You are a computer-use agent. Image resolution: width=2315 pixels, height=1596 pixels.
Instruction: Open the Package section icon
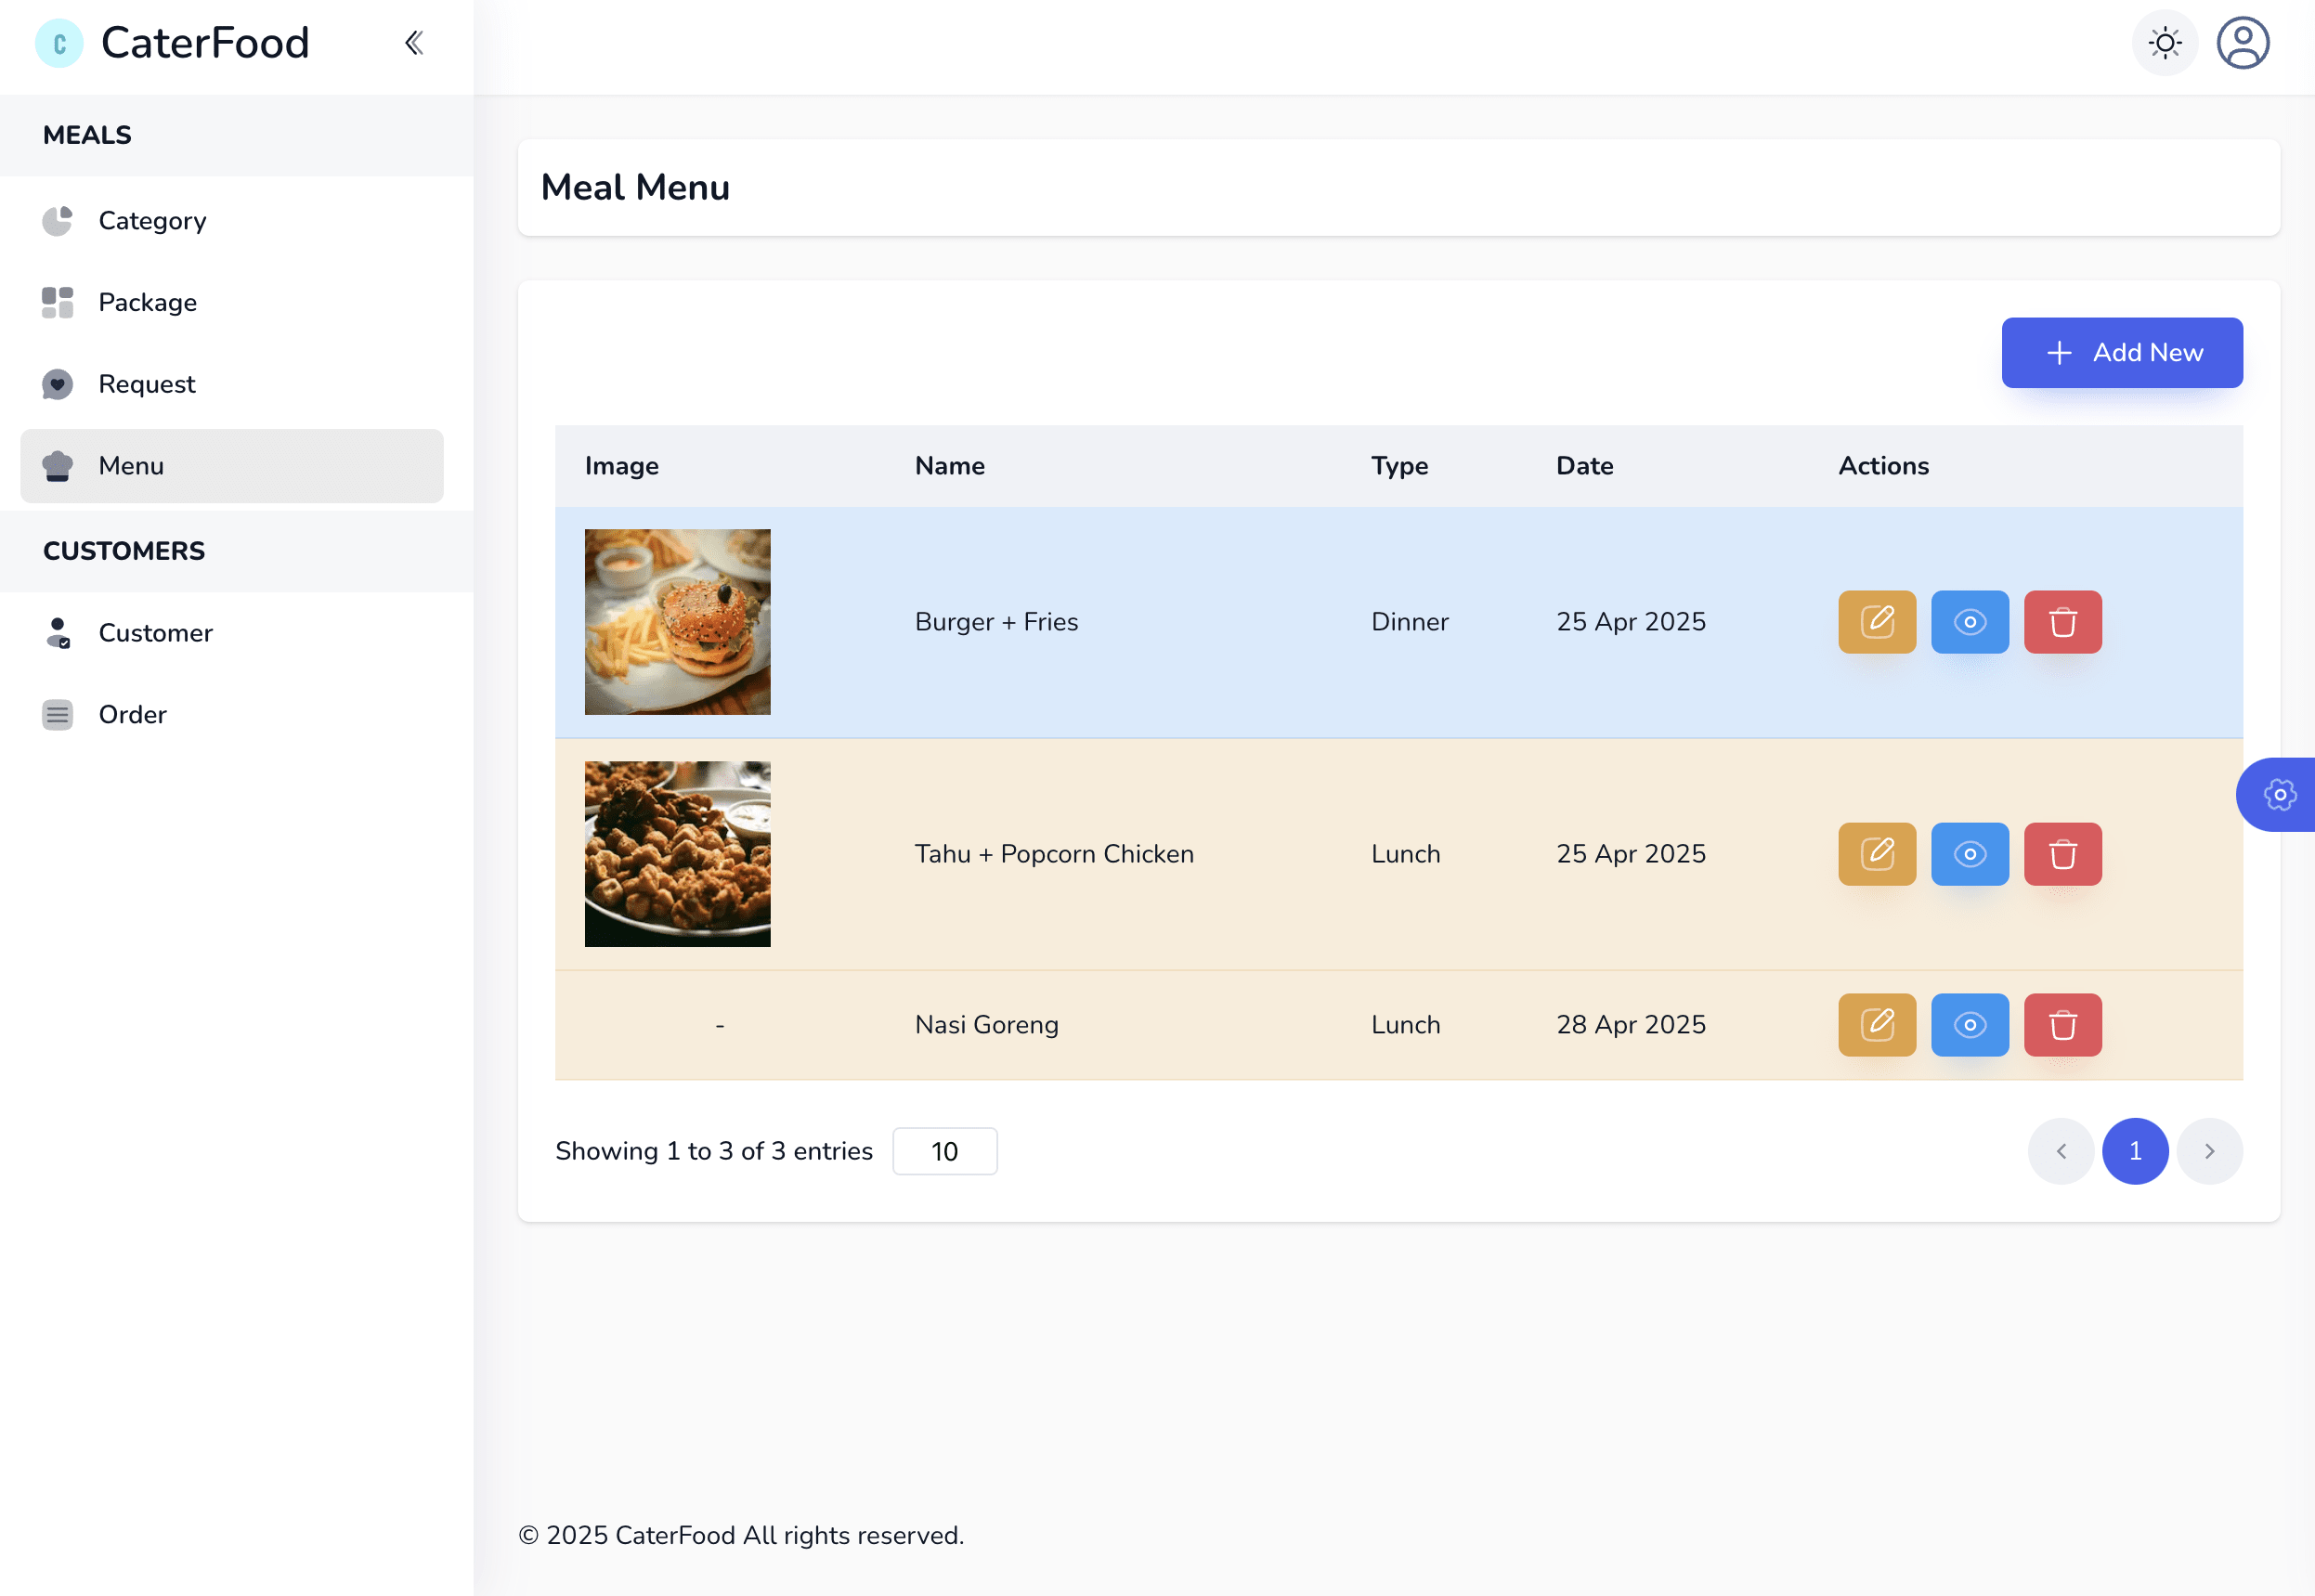(x=57, y=302)
